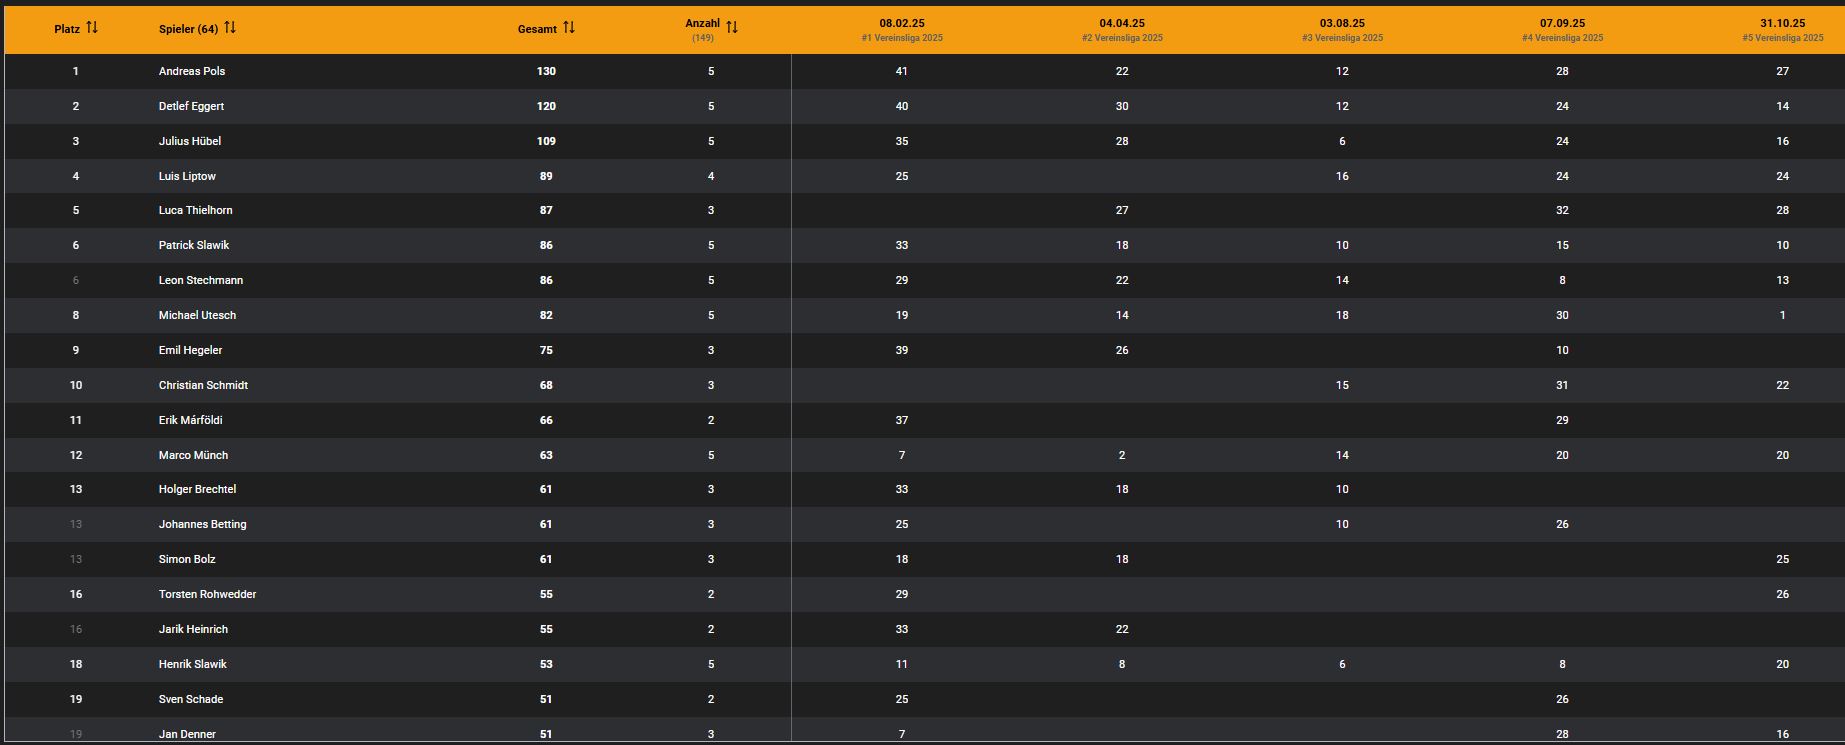Open Torsten Rohwedder's row
This screenshot has height=745, width=1845.
pyautogui.click(x=207, y=594)
